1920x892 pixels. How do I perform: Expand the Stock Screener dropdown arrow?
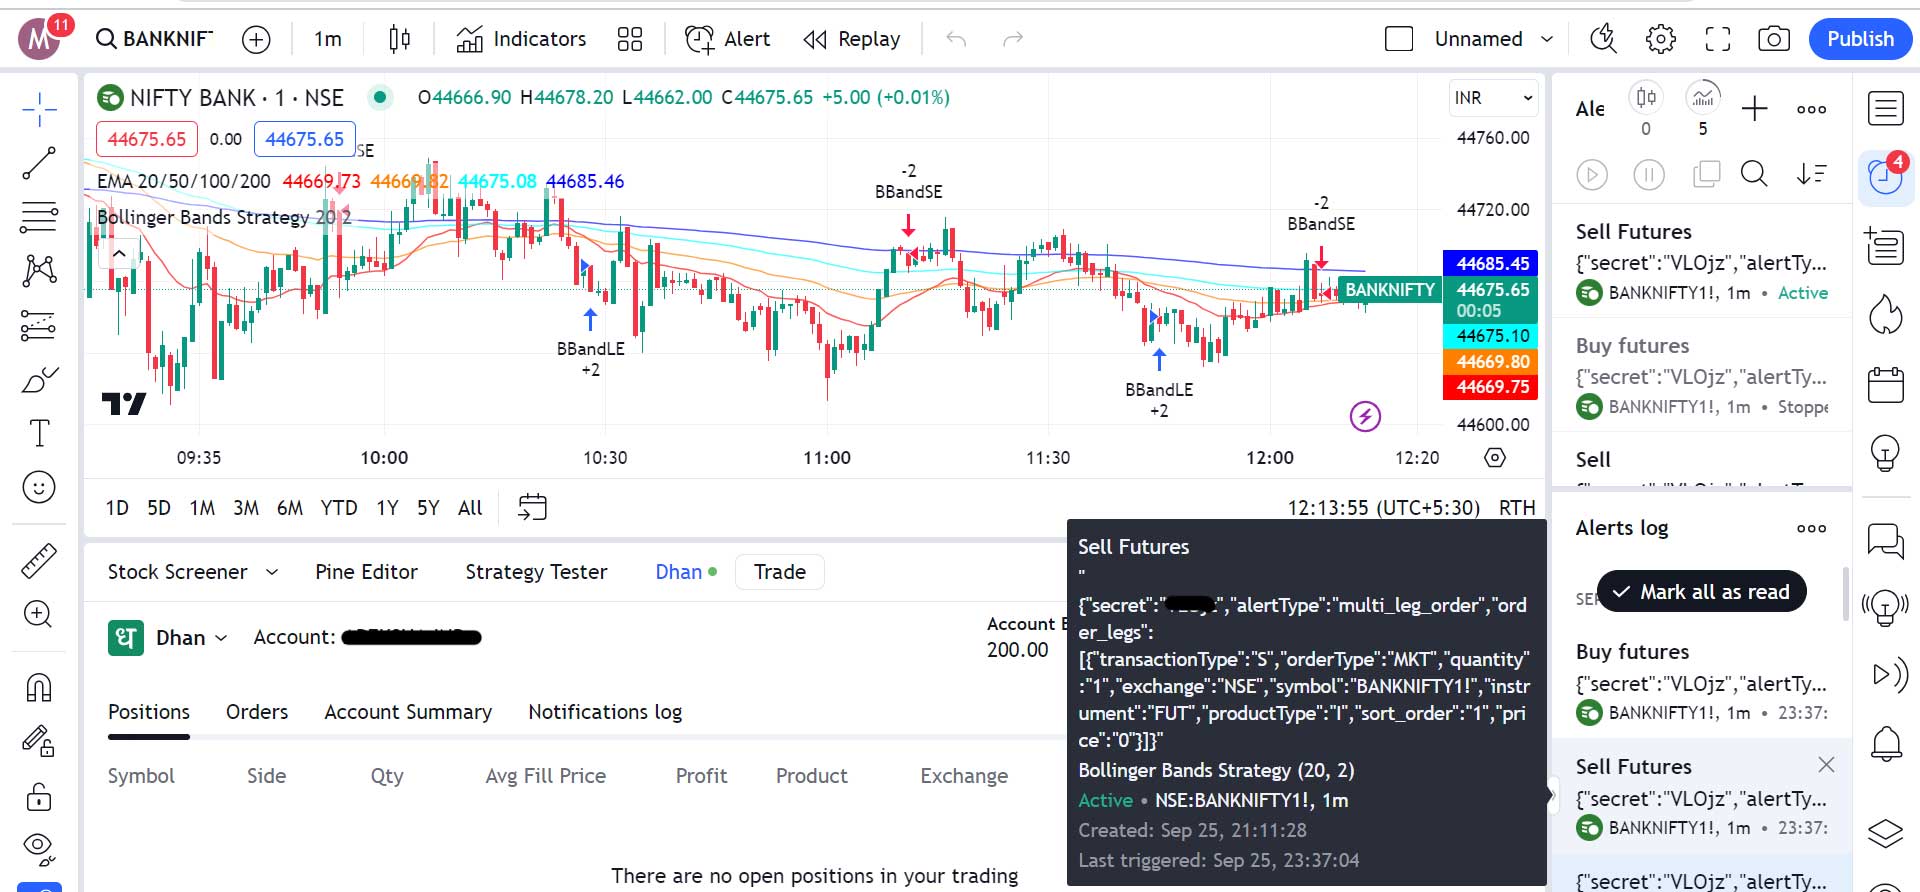click(x=272, y=572)
